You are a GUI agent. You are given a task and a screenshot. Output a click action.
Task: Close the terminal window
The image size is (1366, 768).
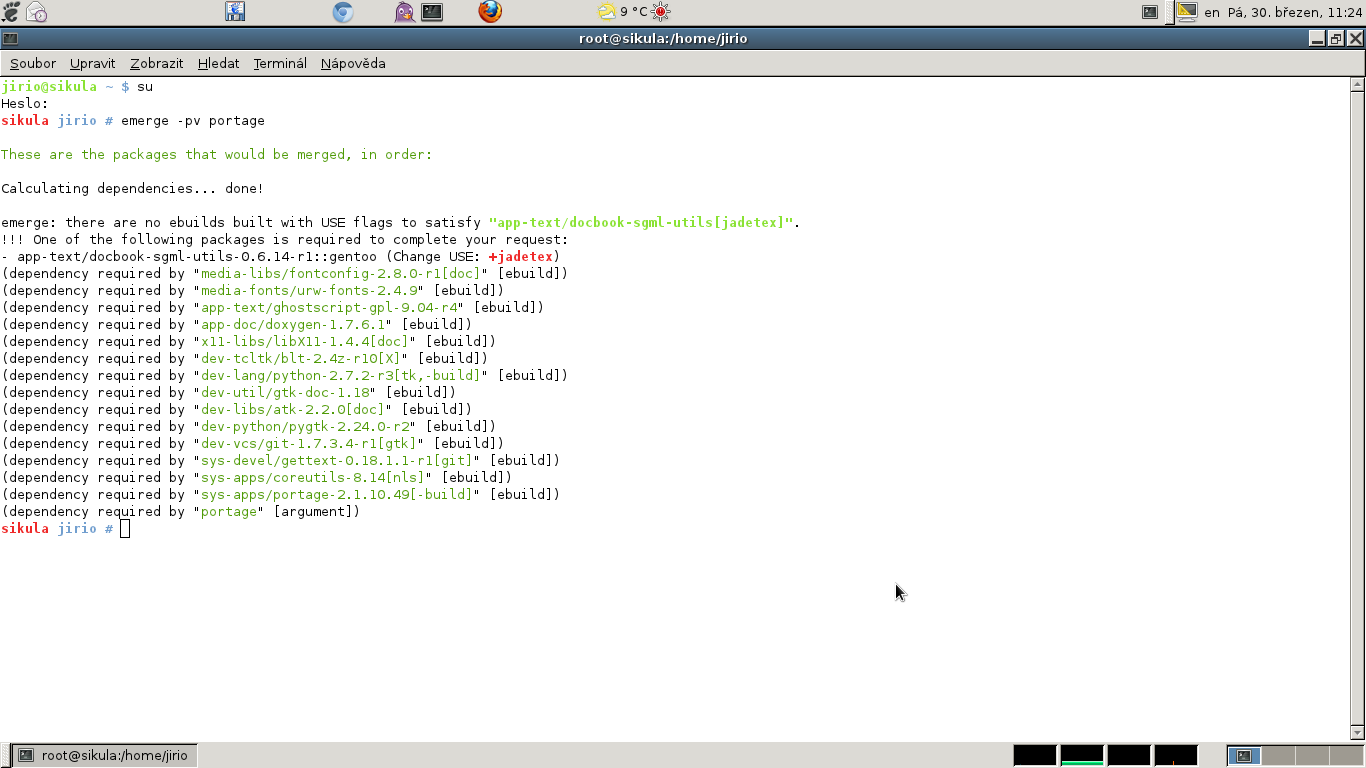coord(1355,38)
